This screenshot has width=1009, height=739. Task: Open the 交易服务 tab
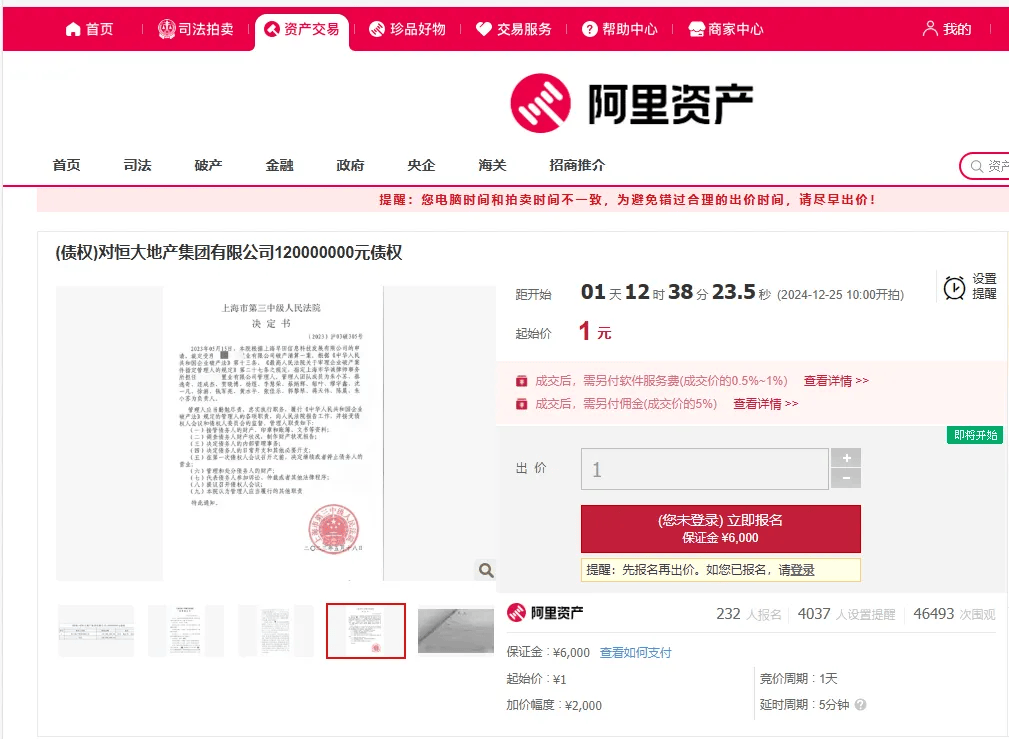(x=514, y=29)
